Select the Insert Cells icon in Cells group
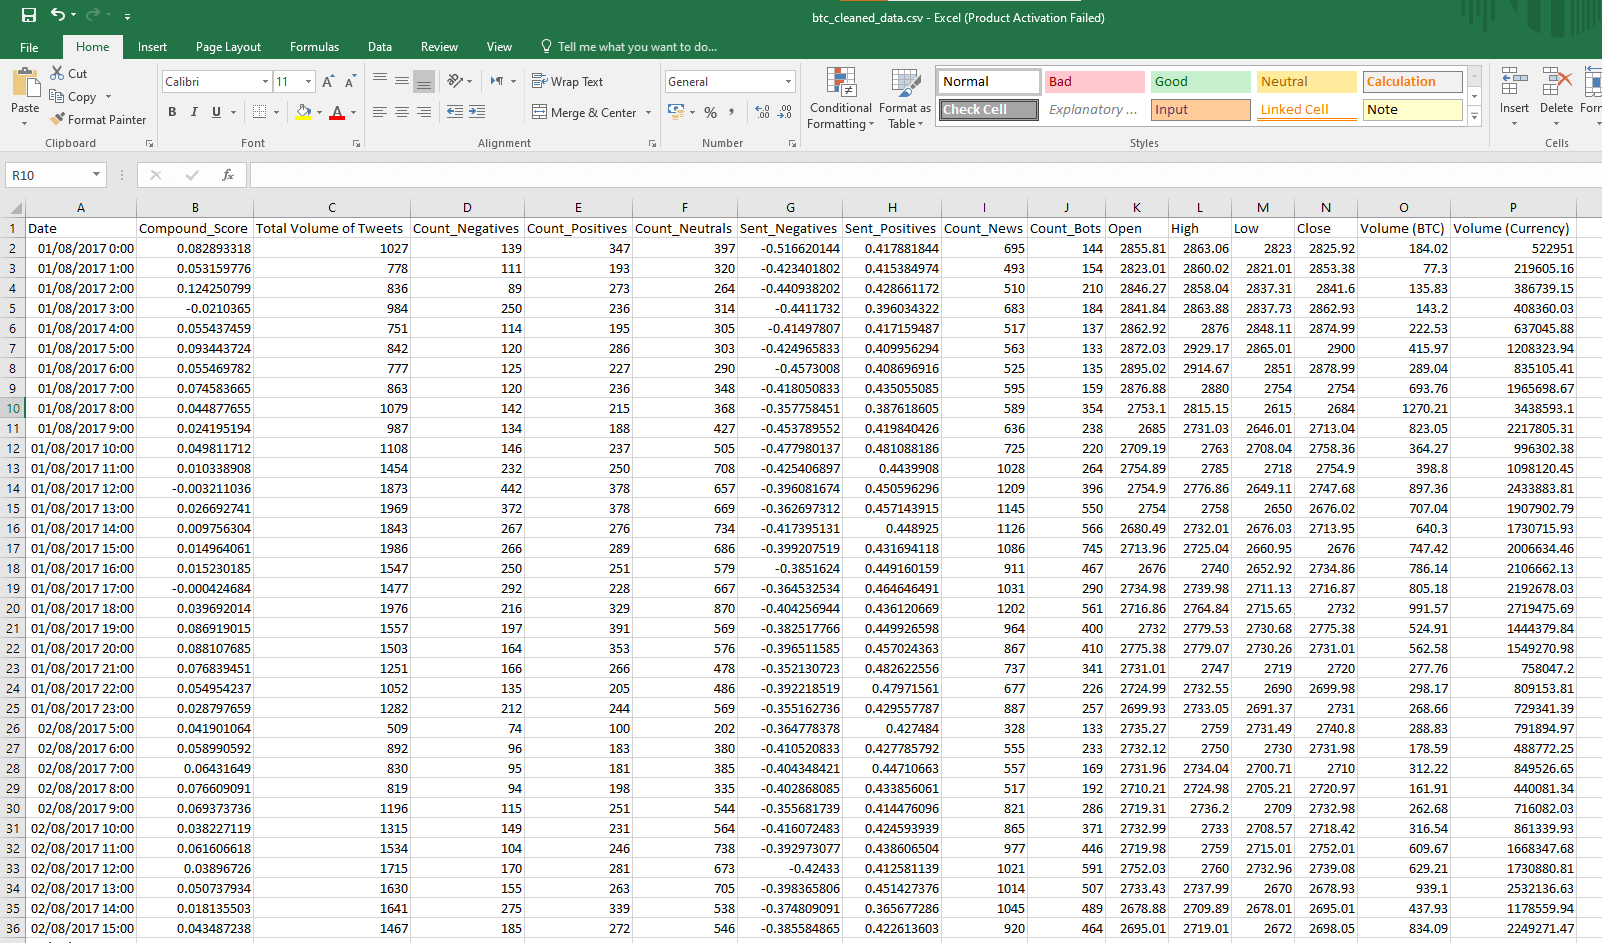The image size is (1602, 943). (1513, 97)
